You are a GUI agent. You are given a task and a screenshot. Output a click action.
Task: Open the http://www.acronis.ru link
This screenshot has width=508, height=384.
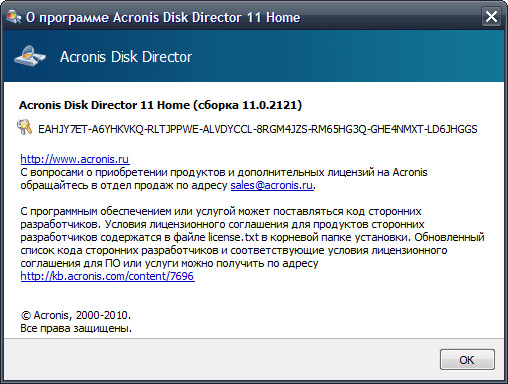(75, 159)
